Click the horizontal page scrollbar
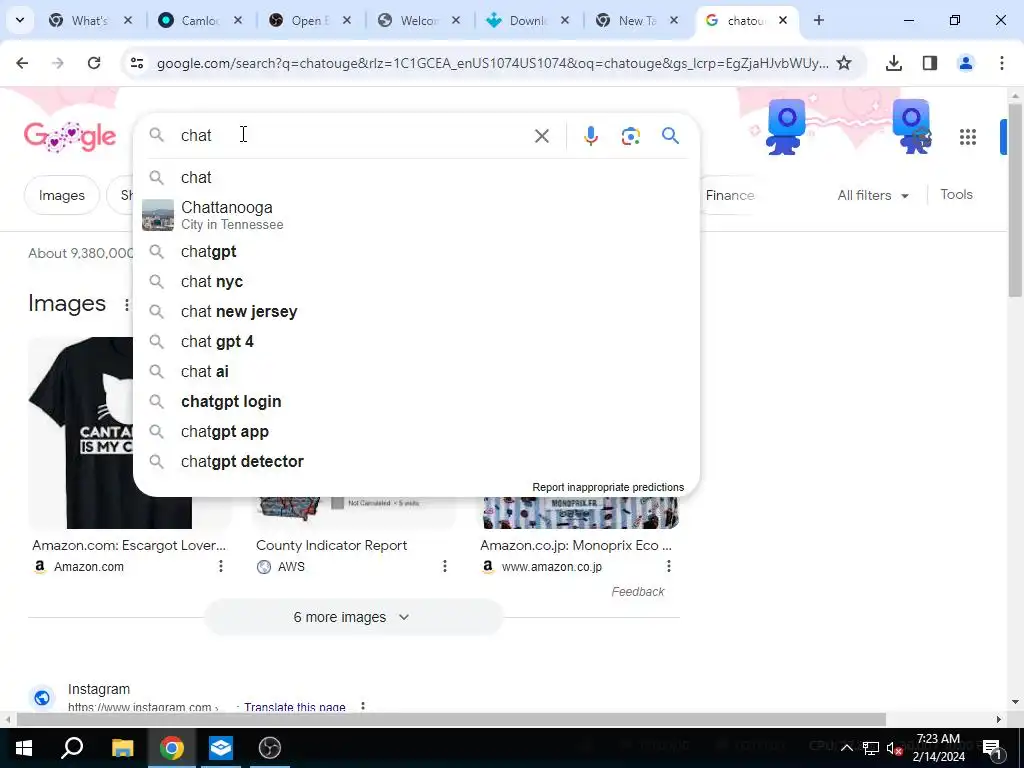 pos(451,720)
